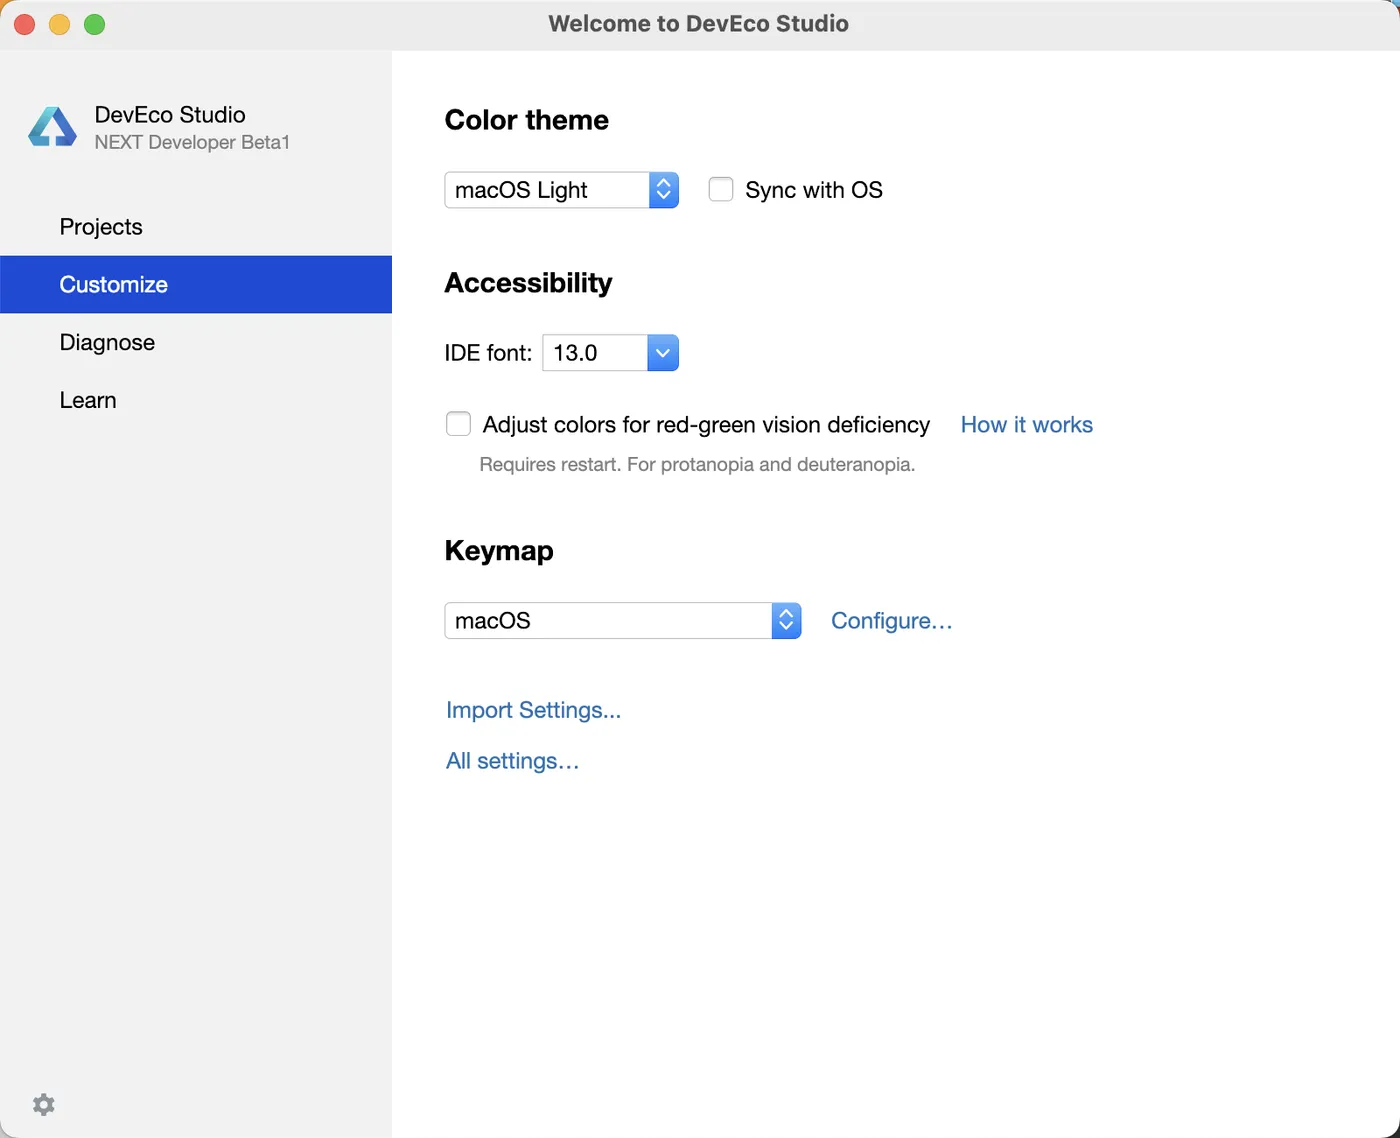Click the Color theme heading
The width and height of the screenshot is (1400, 1138).
click(x=527, y=120)
